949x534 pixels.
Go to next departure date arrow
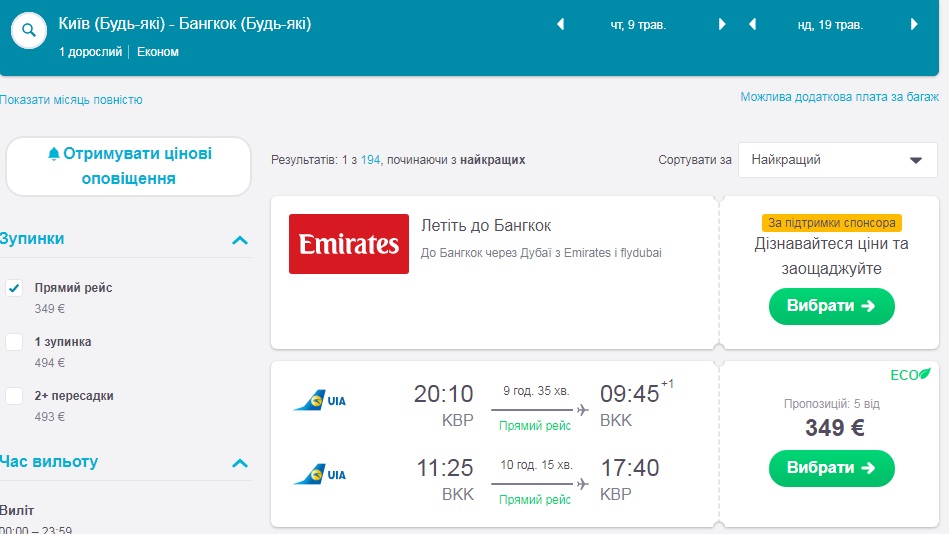[722, 25]
